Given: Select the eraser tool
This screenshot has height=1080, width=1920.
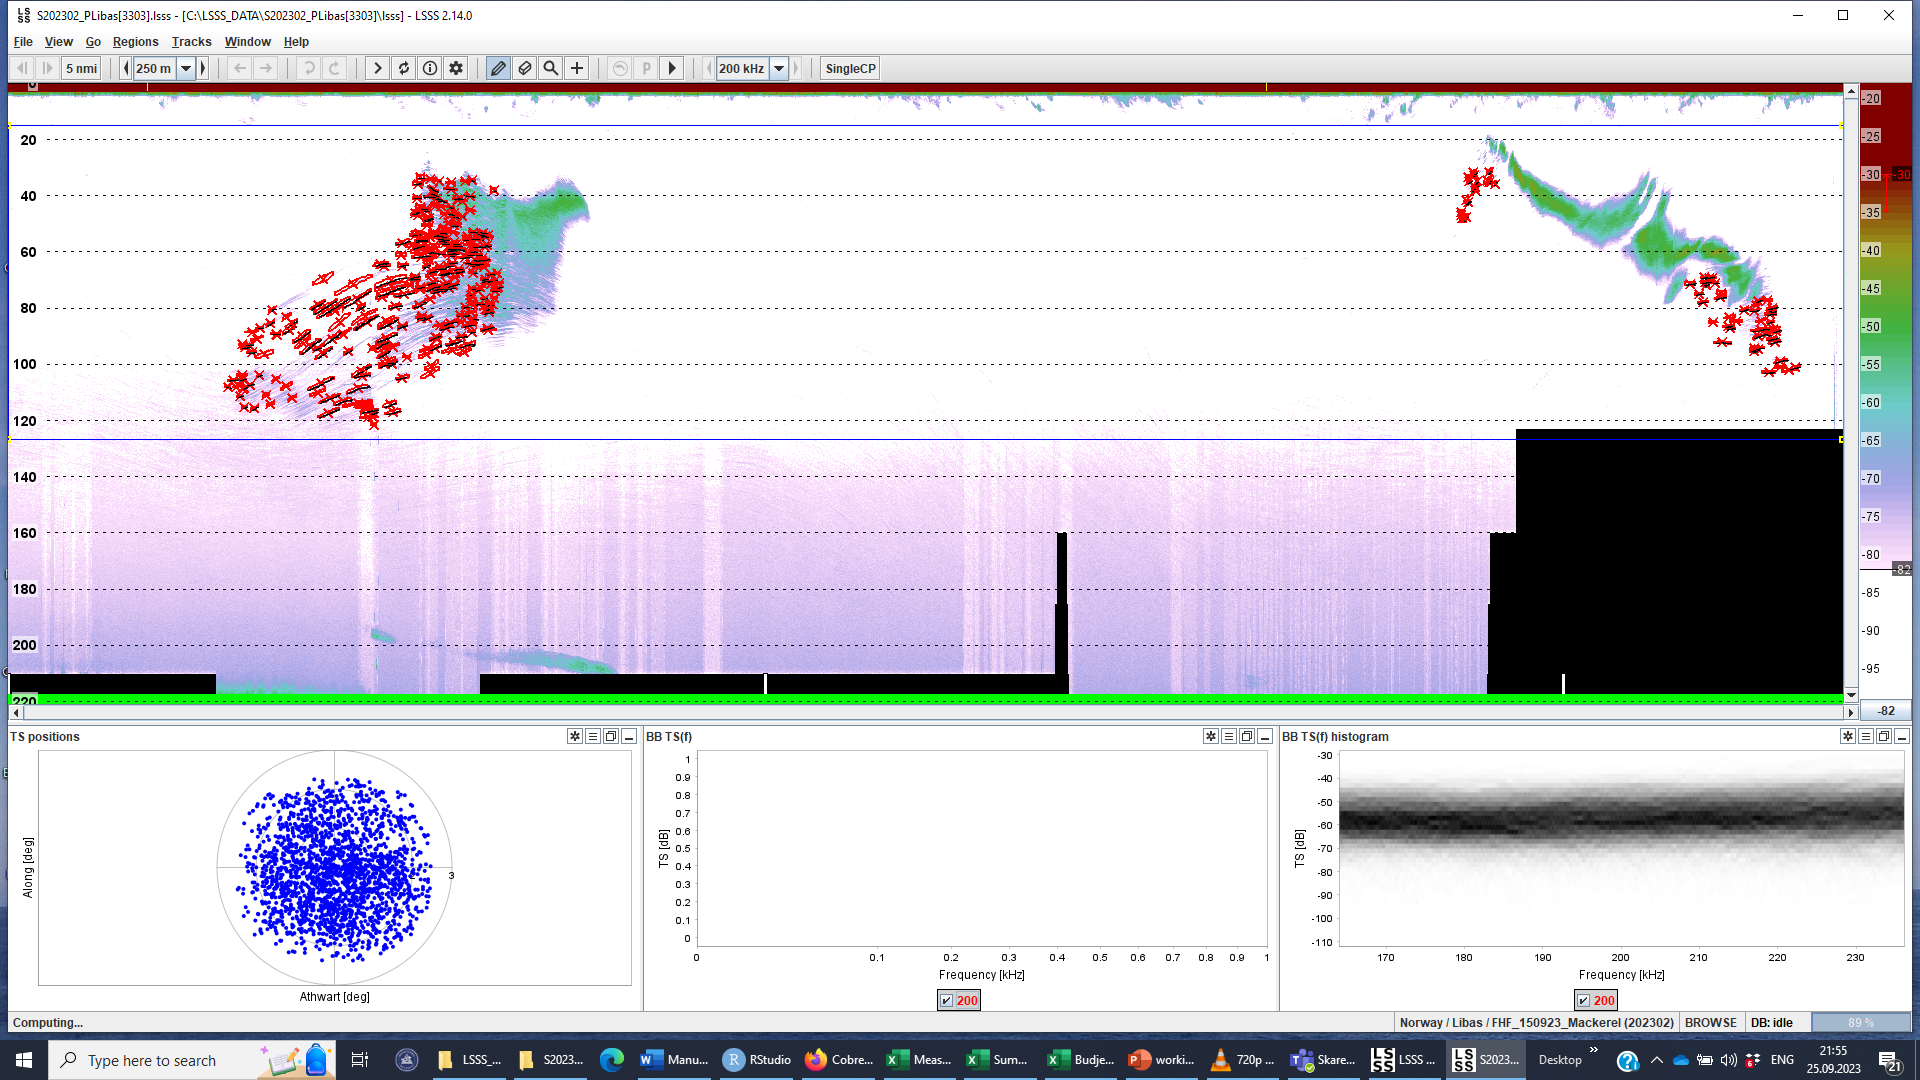Looking at the screenshot, I should tap(524, 68).
